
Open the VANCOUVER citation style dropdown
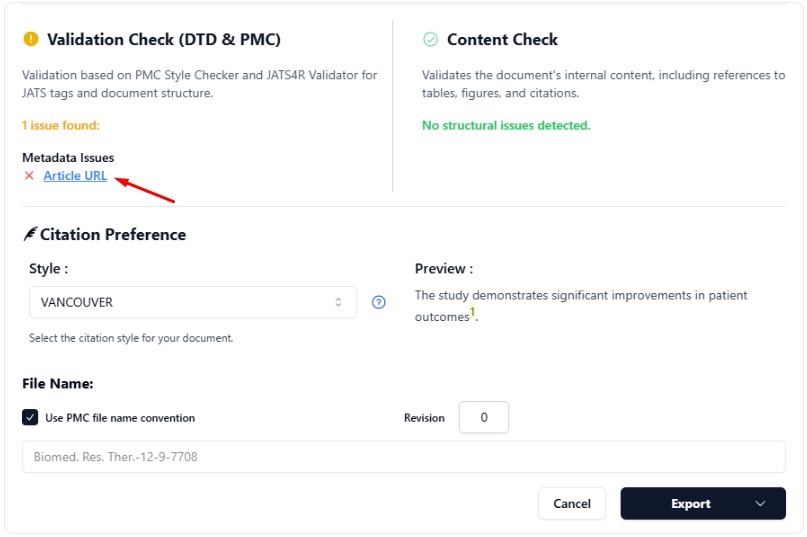point(193,302)
